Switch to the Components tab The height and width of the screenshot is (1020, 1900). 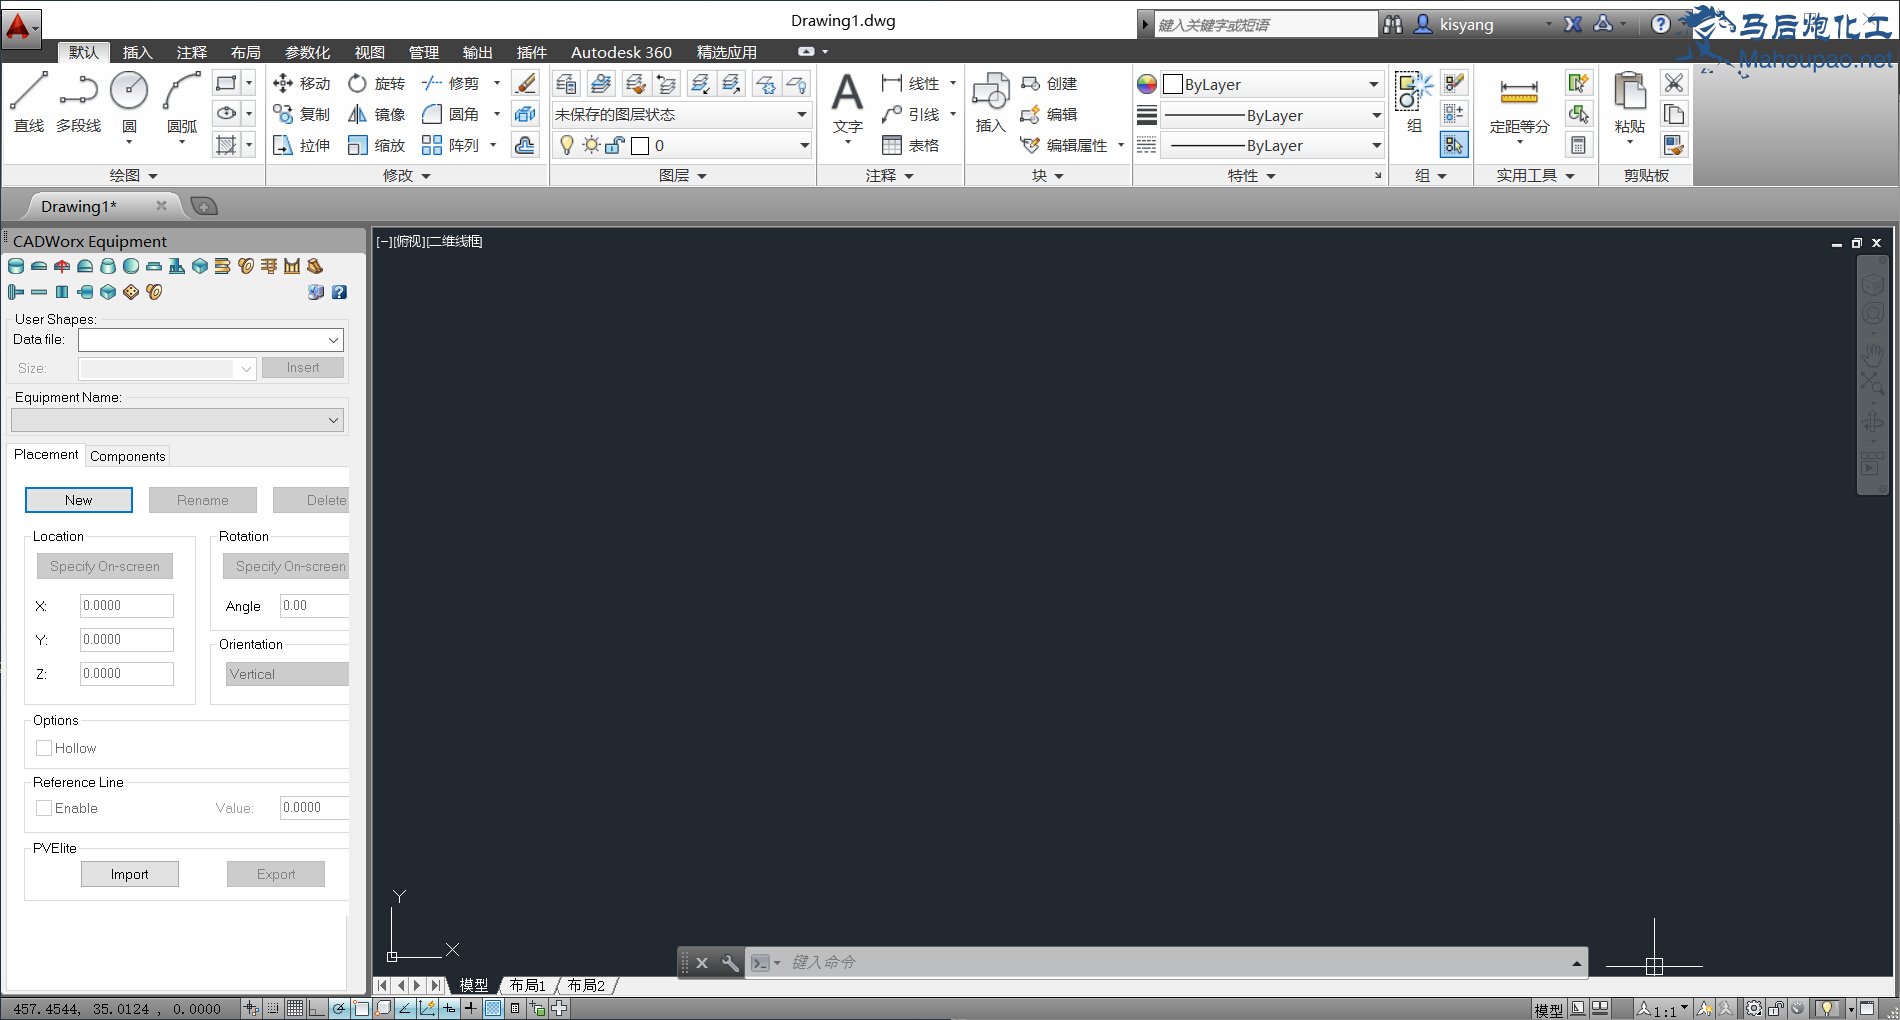tap(128, 456)
